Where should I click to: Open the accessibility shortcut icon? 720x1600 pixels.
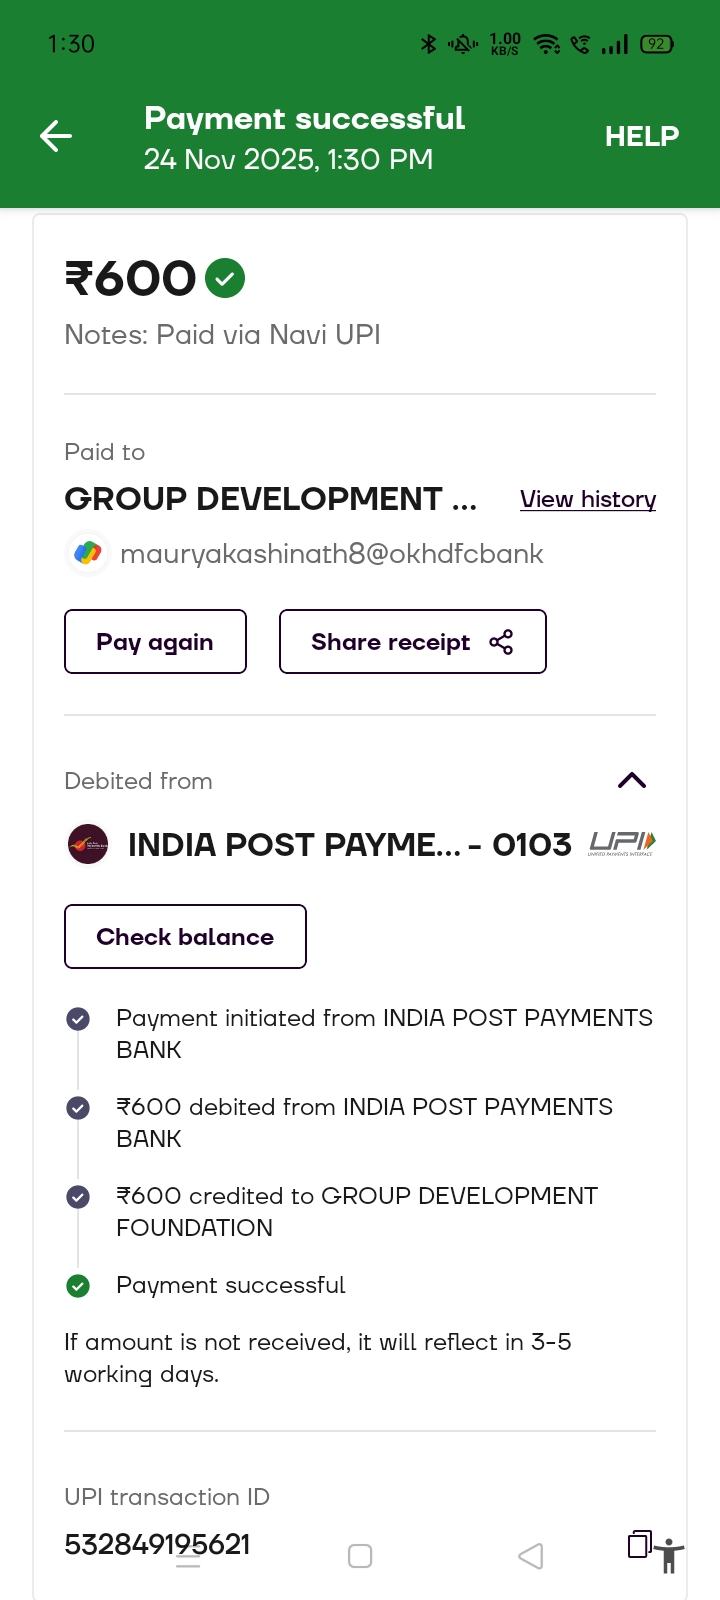point(670,1557)
